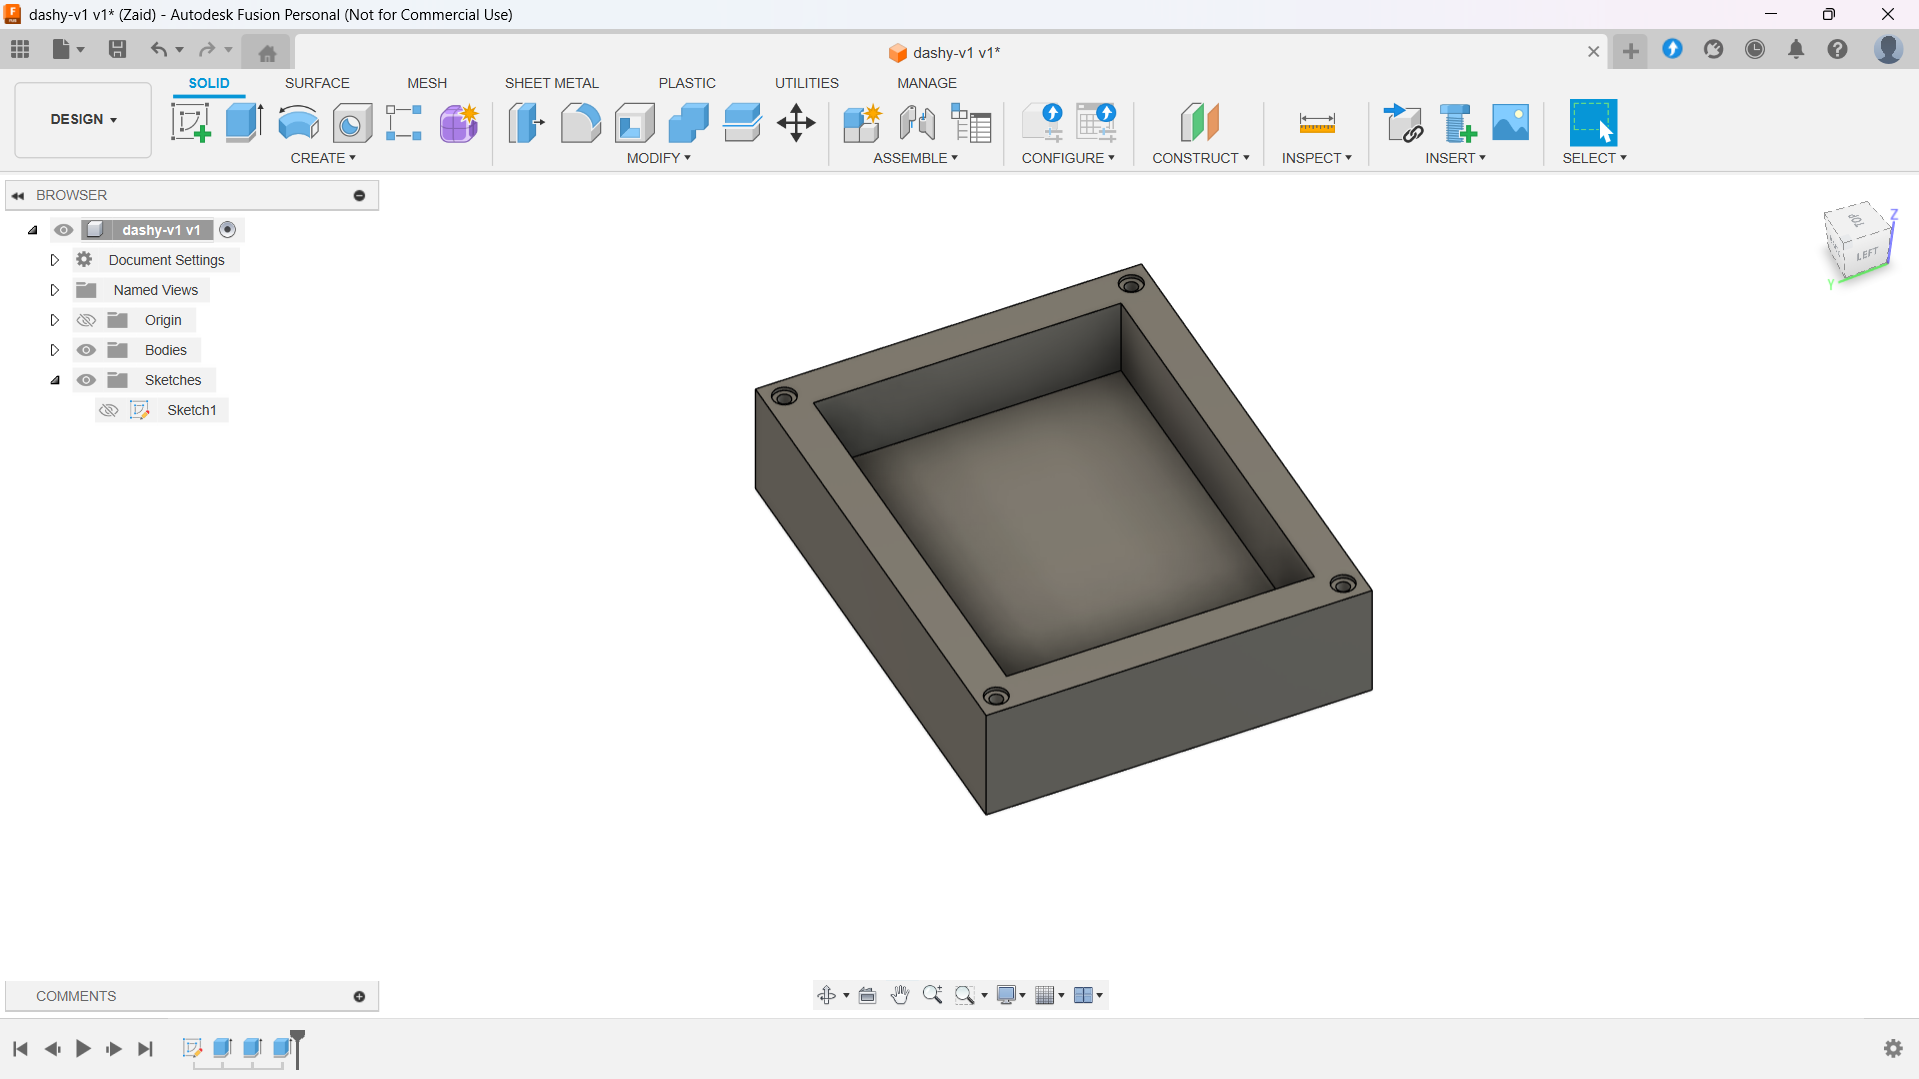The height and width of the screenshot is (1079, 1919).
Task: Select the Press Pull tool
Action: click(526, 123)
